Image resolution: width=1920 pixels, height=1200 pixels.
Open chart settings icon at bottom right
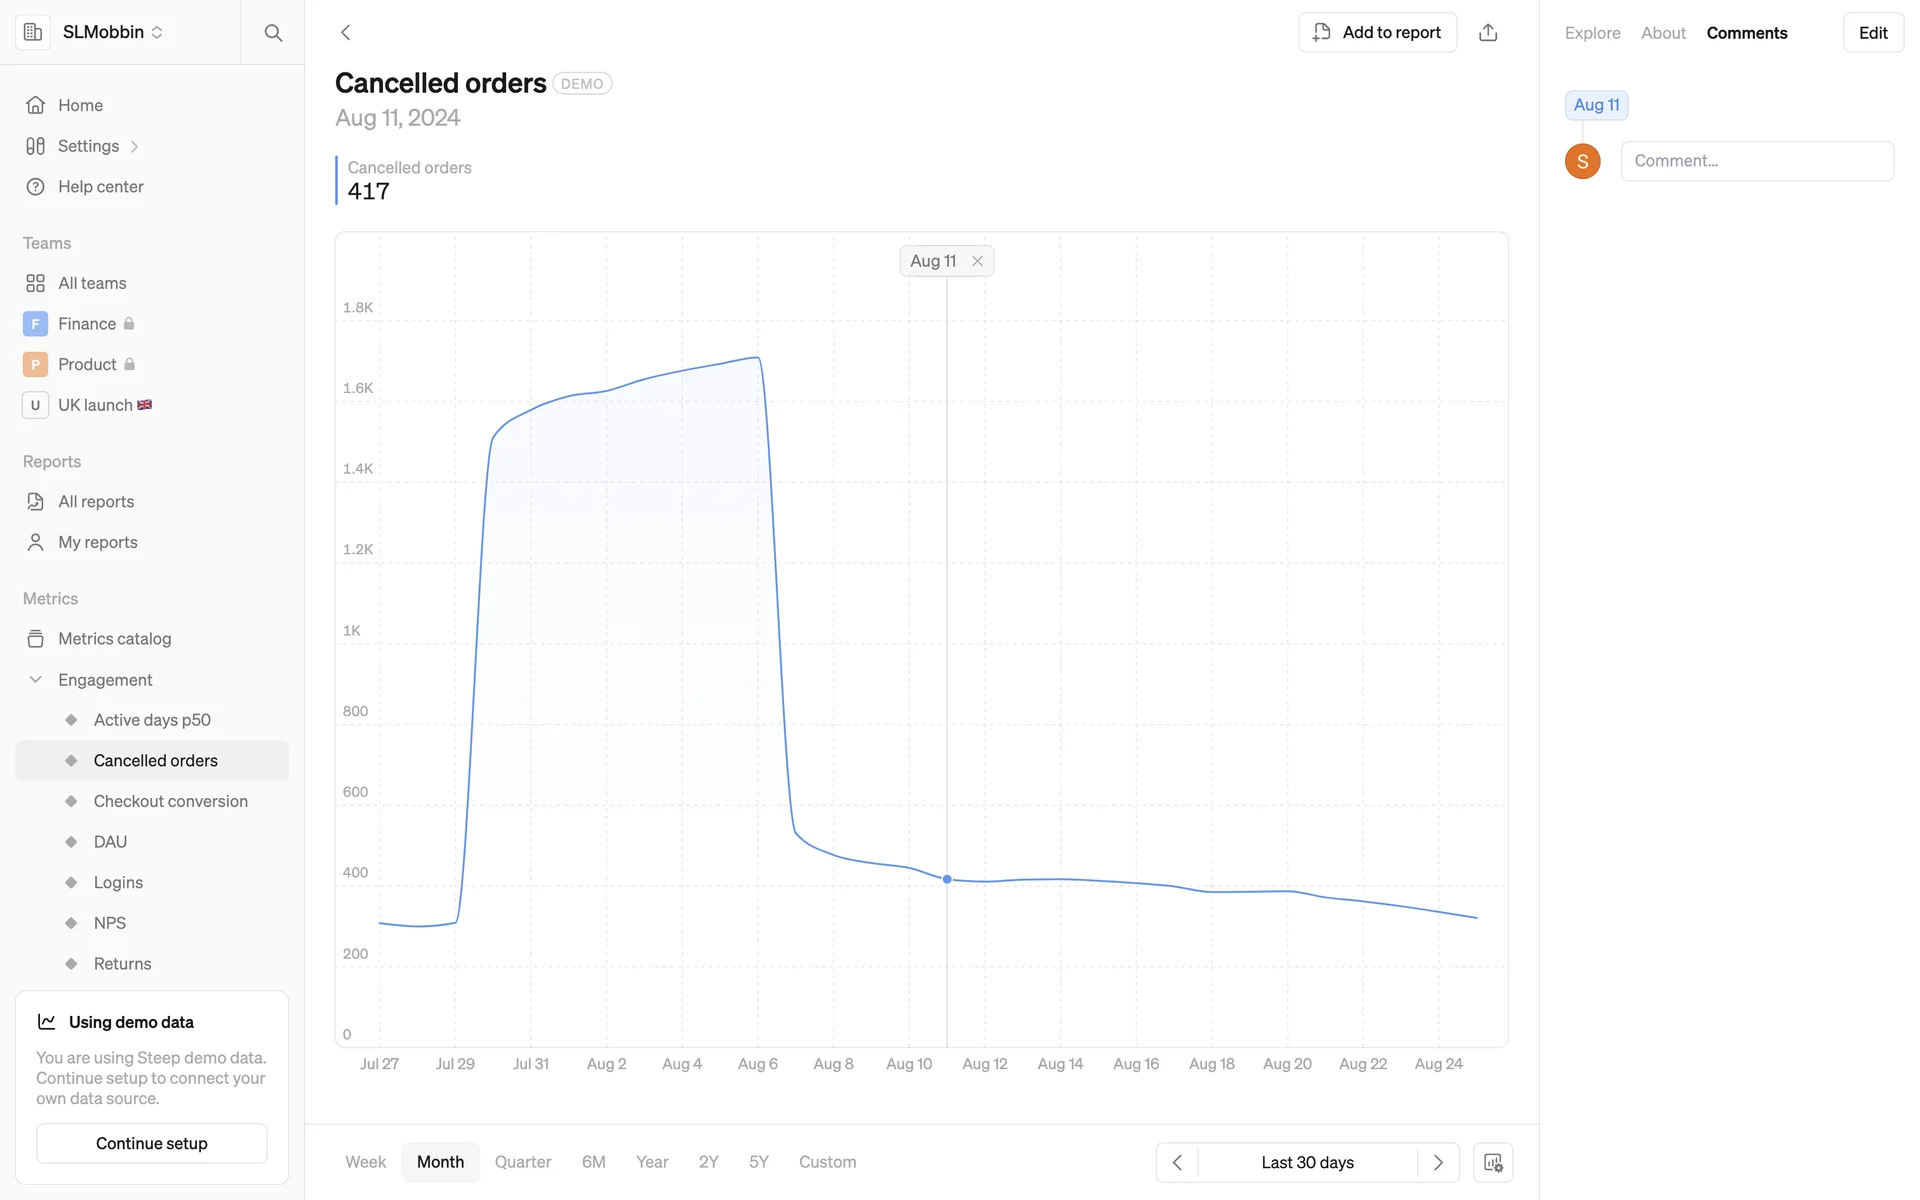[1492, 1162]
